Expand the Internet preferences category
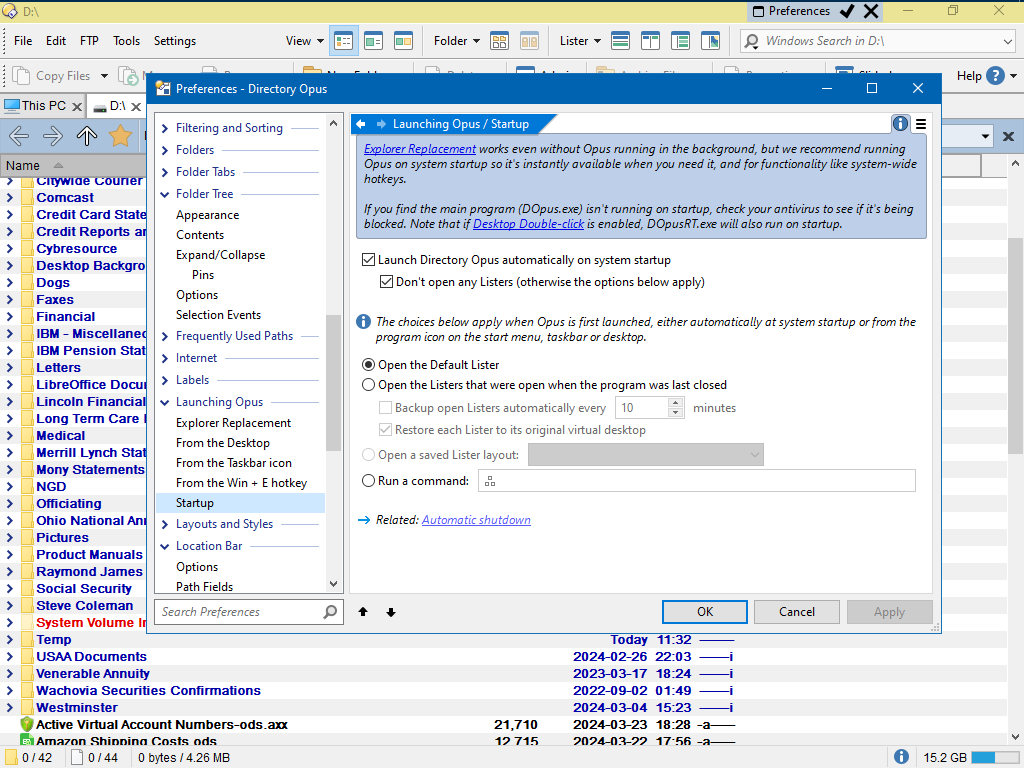Image resolution: width=1024 pixels, height=768 pixels. click(x=165, y=359)
